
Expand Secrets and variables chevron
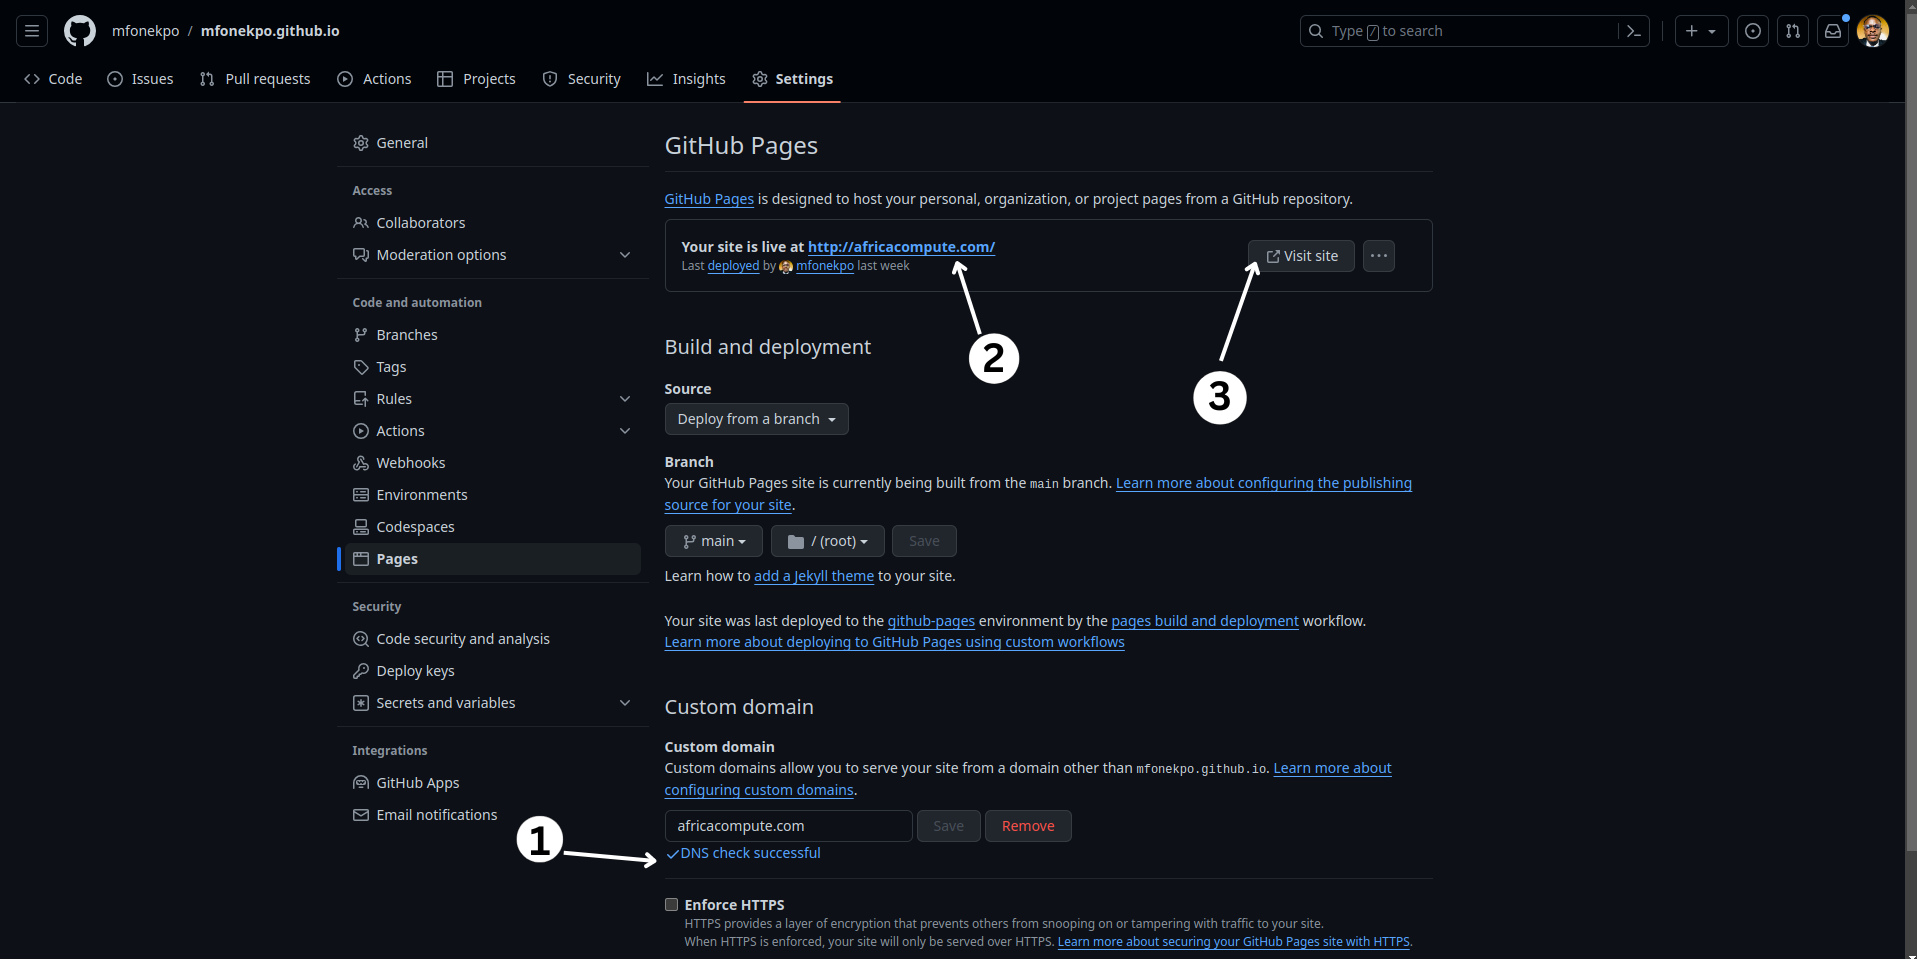[625, 703]
